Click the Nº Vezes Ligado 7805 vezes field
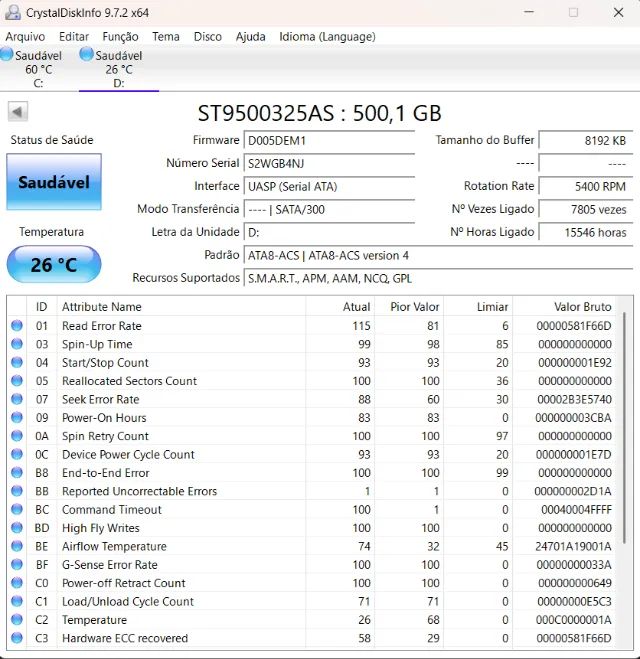 (586, 209)
